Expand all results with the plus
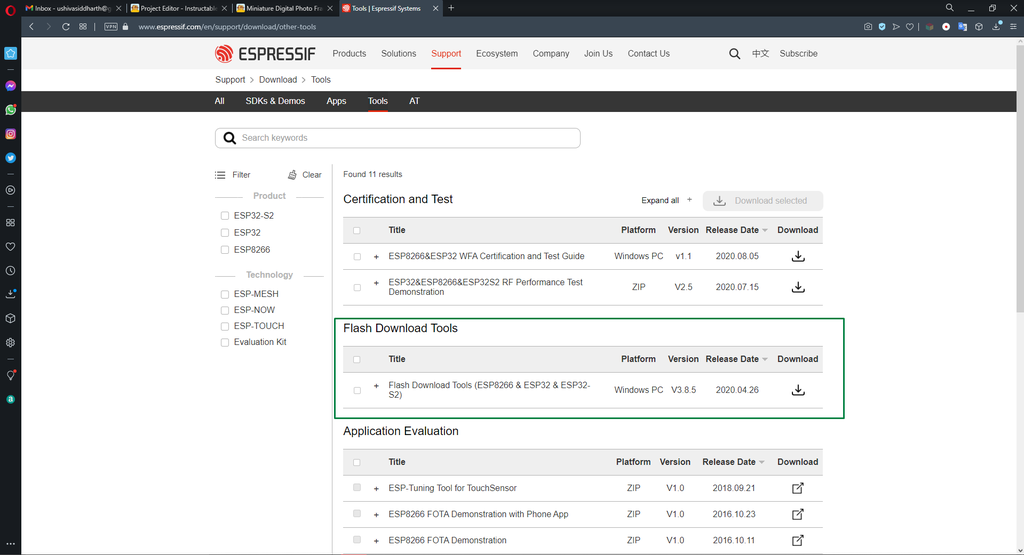The height and width of the screenshot is (555, 1024). [x=689, y=200]
